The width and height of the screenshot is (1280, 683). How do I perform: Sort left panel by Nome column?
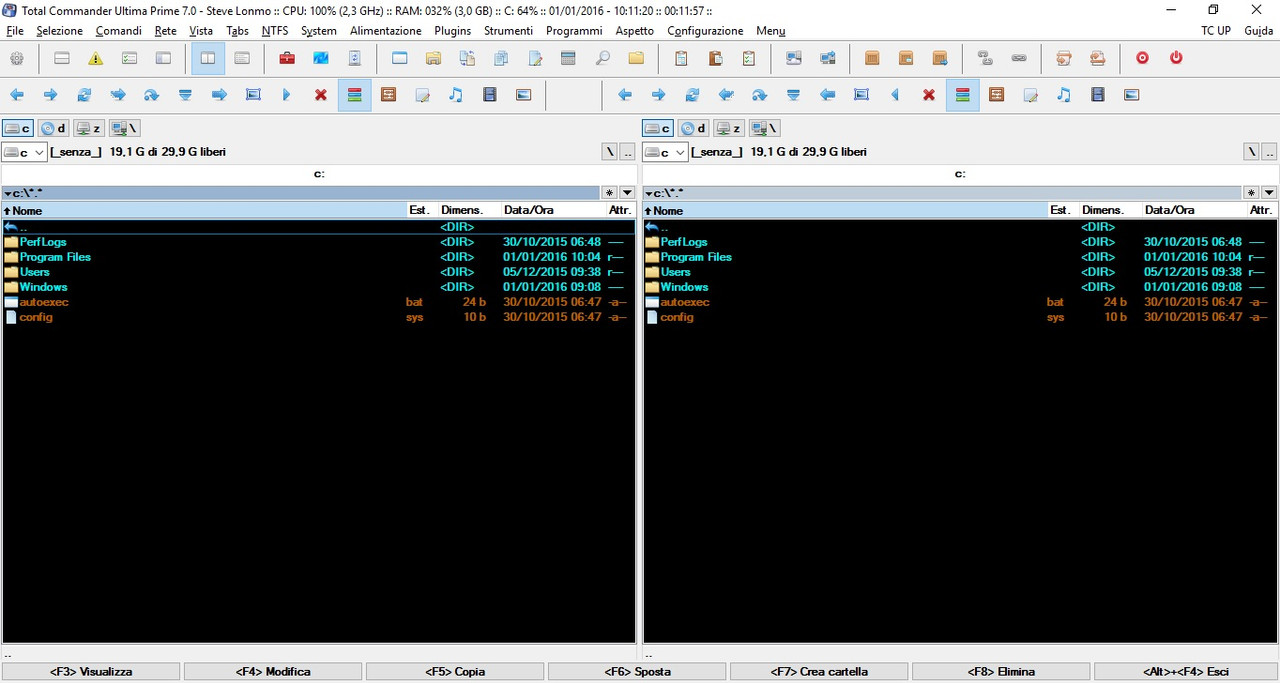(x=204, y=210)
